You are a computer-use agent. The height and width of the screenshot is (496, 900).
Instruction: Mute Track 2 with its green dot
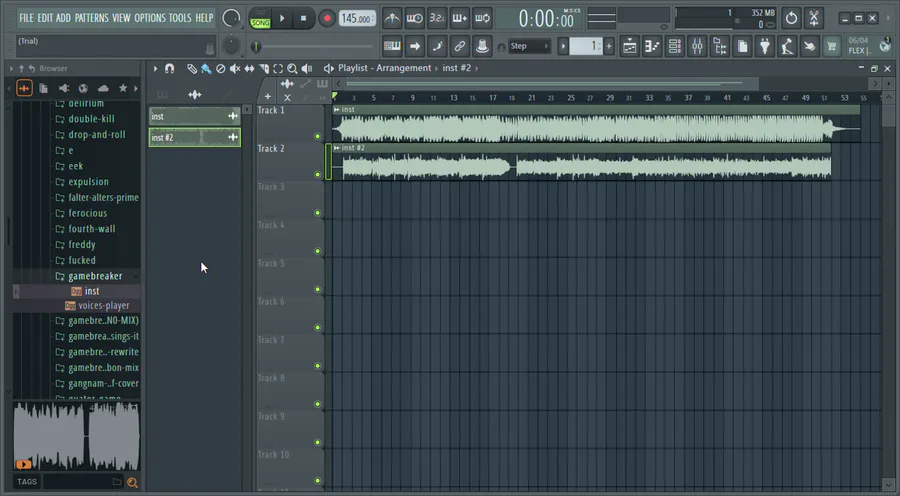(x=317, y=175)
